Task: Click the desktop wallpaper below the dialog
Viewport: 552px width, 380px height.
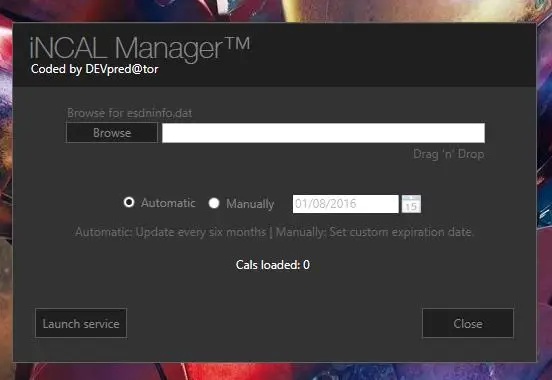Action: pyautogui.click(x=276, y=371)
